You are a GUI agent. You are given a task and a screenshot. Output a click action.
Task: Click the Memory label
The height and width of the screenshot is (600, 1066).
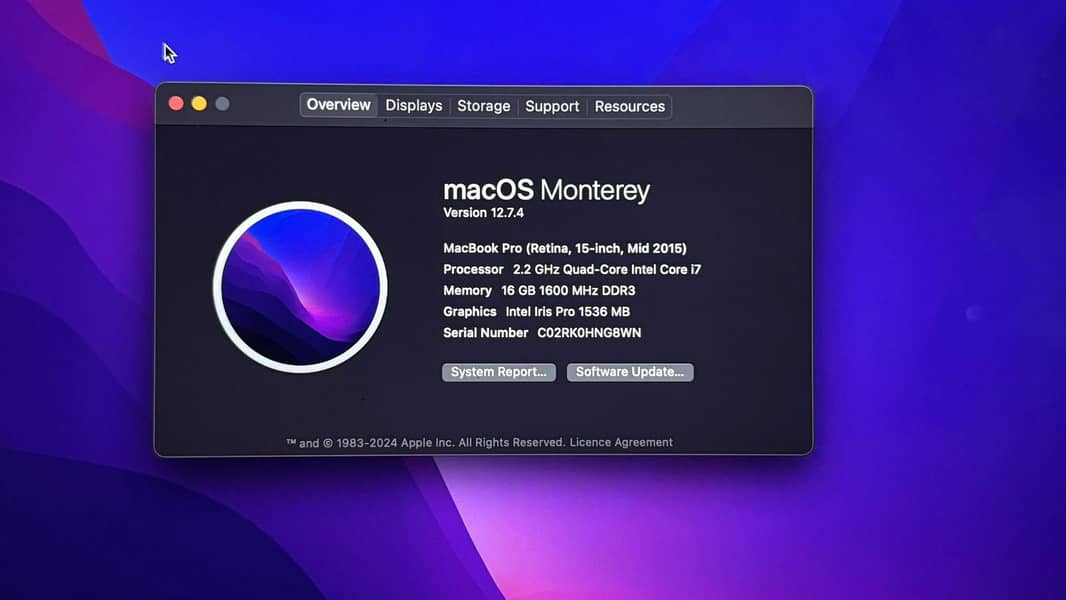[x=467, y=291]
